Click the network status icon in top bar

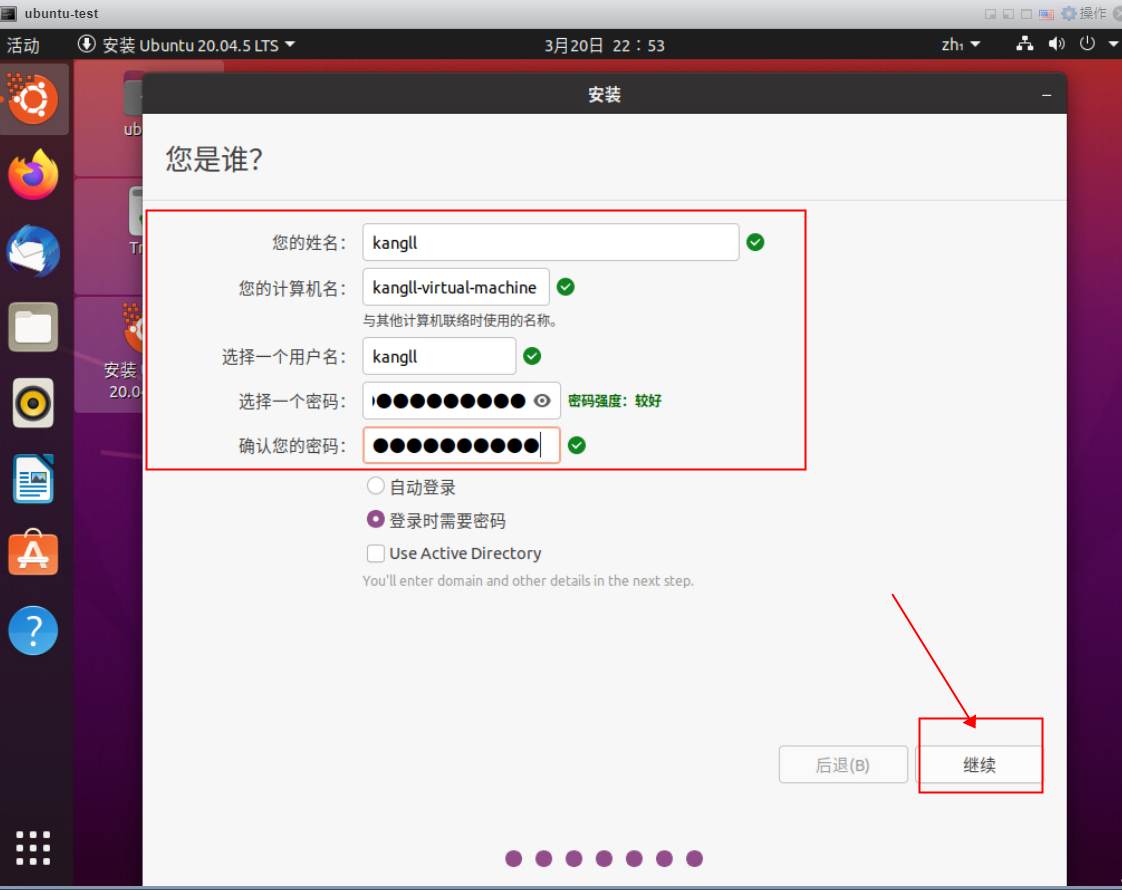[x=1025, y=44]
